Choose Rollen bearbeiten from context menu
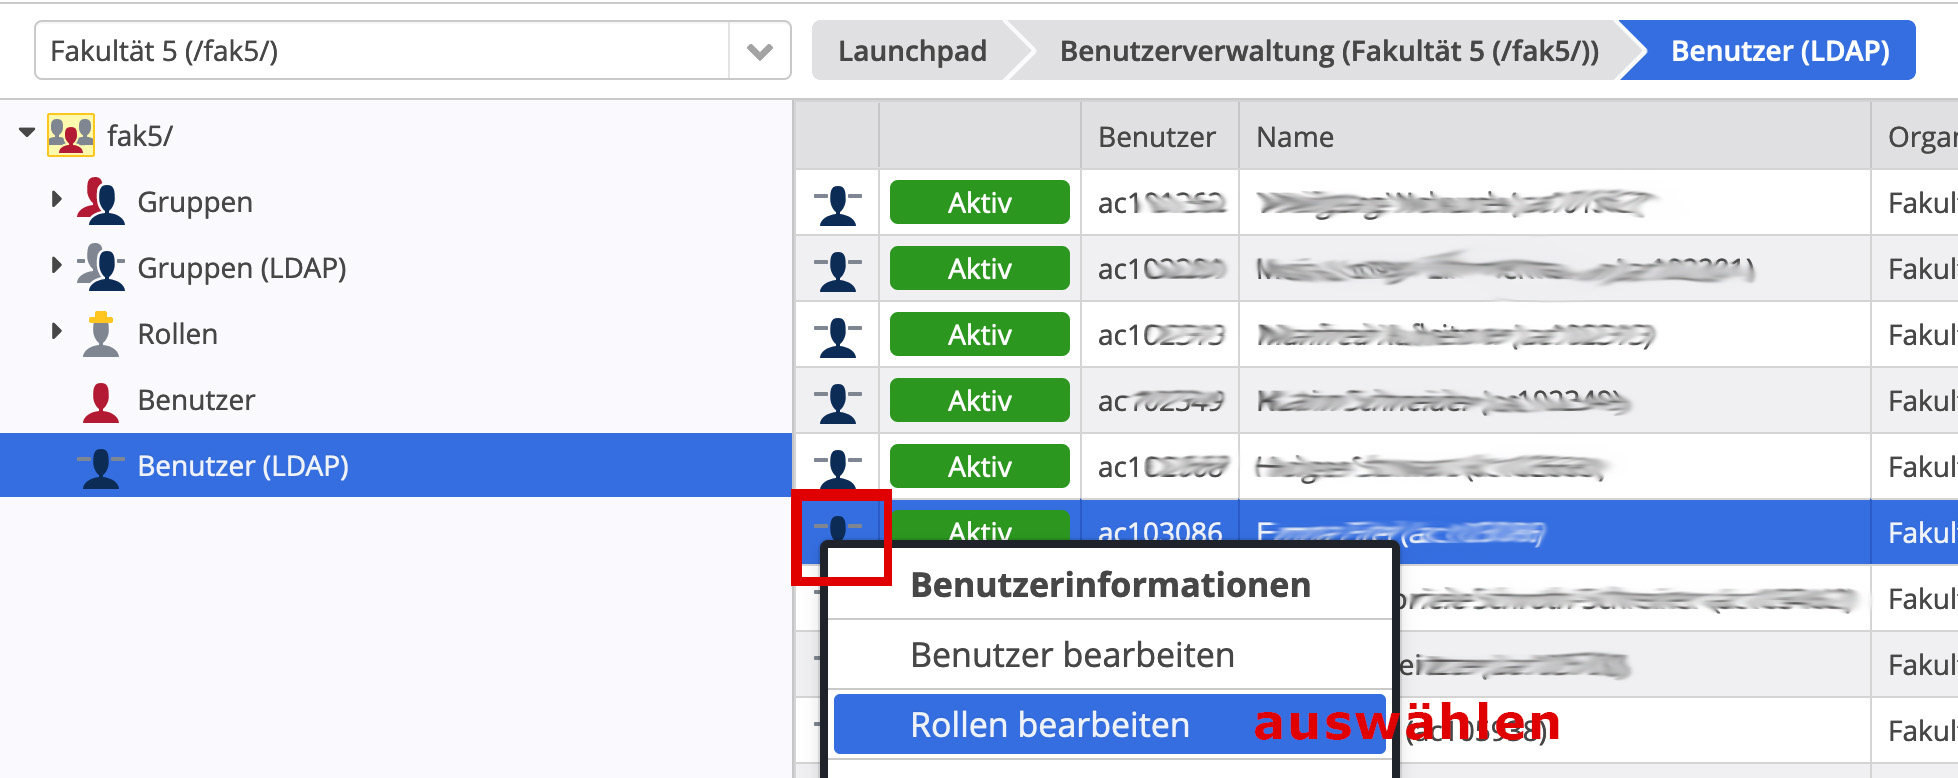1958x778 pixels. click(1110, 724)
